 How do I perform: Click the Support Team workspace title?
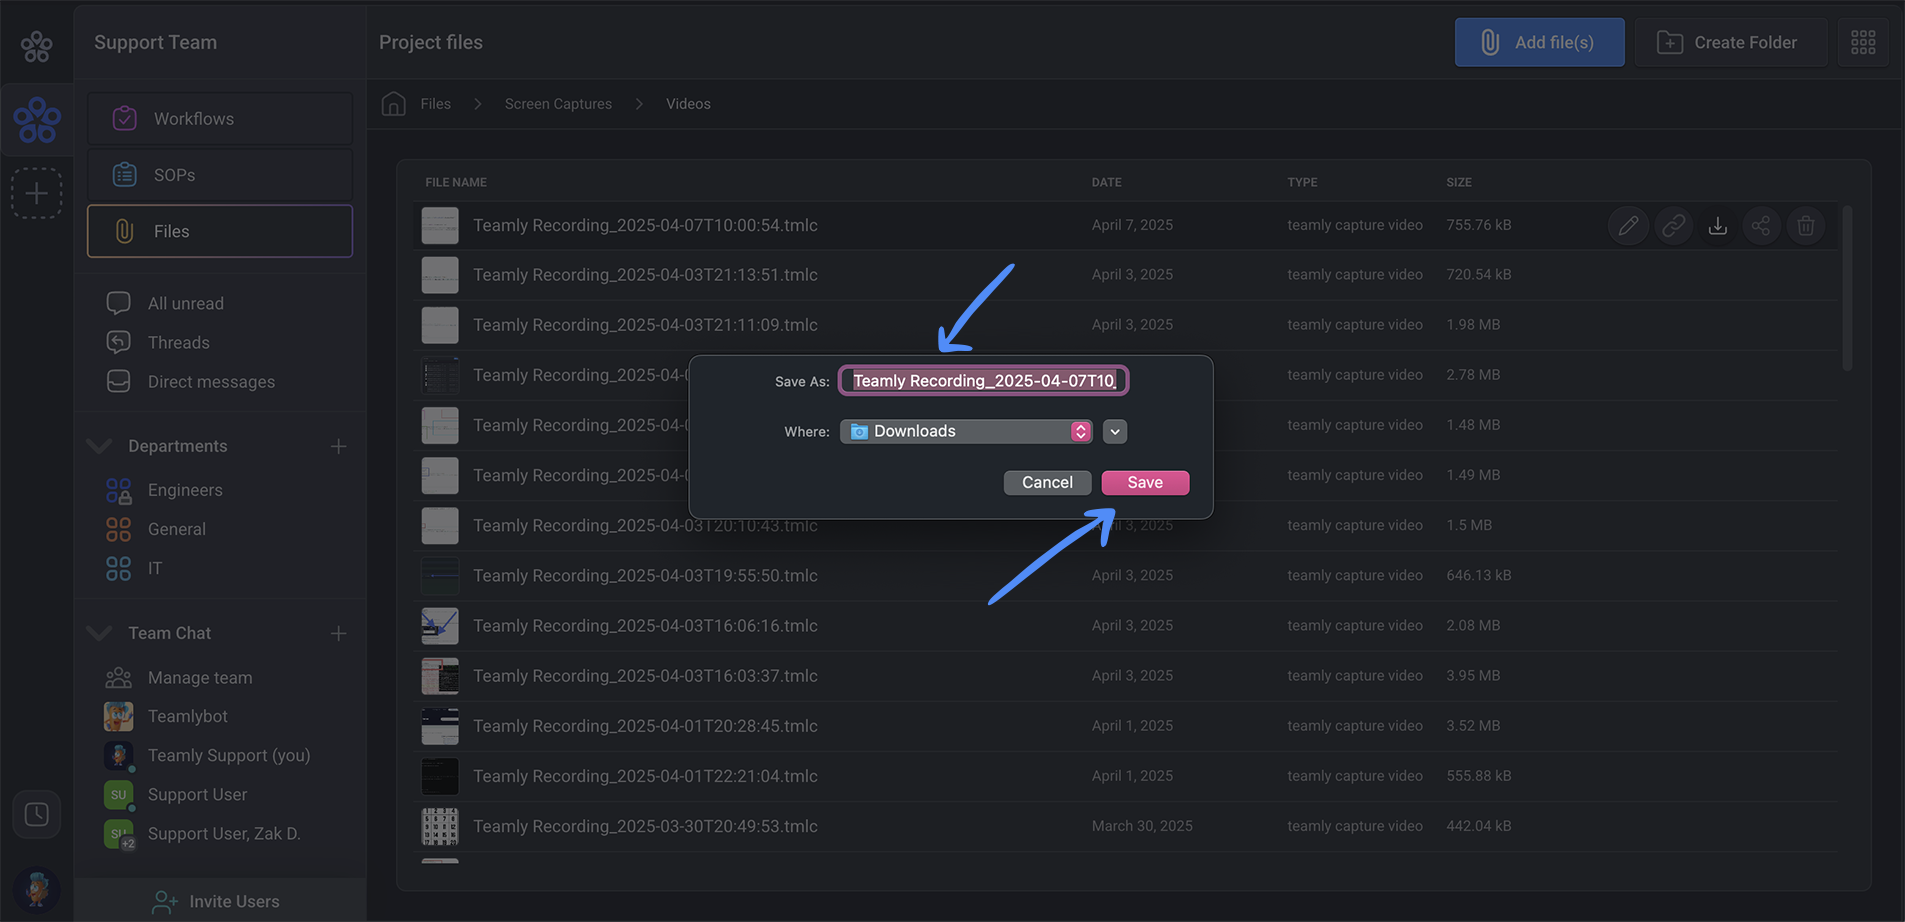tap(155, 42)
